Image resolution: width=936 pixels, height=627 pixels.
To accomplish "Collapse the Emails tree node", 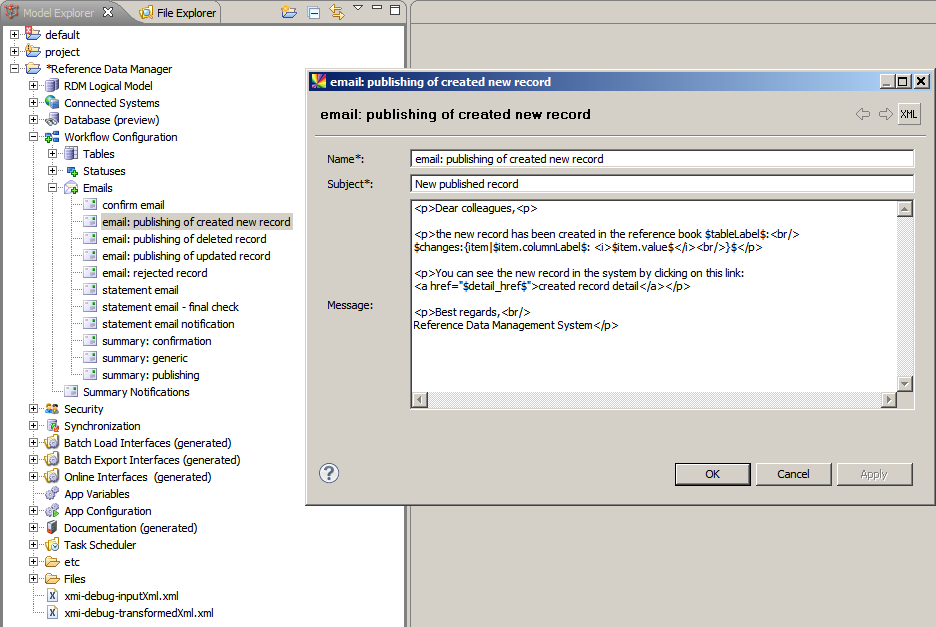I will click(53, 188).
